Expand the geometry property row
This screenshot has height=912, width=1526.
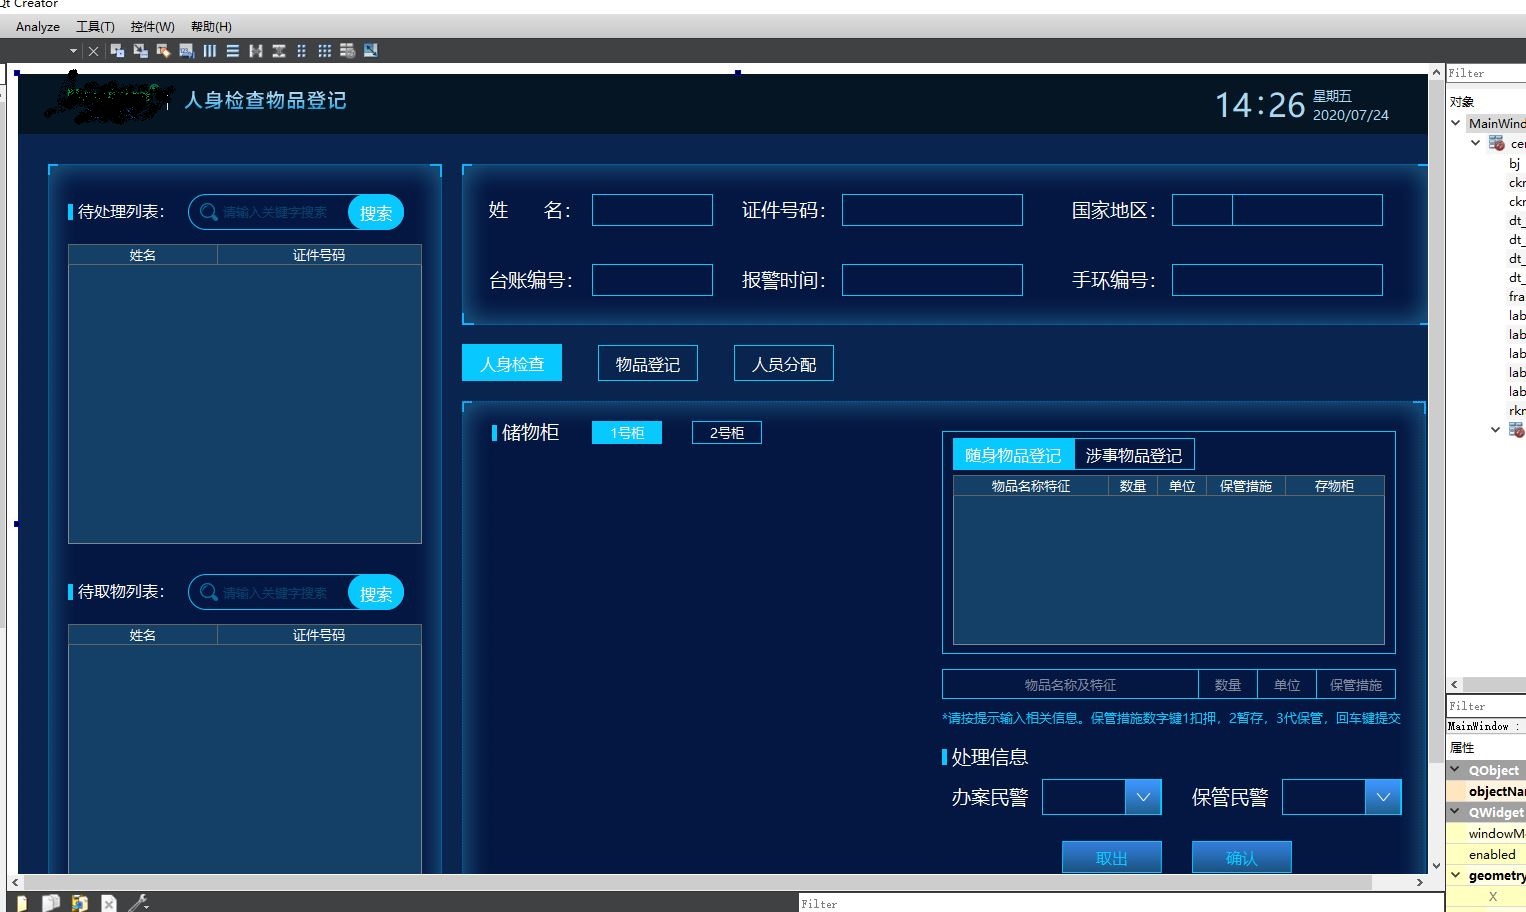tap(1455, 875)
